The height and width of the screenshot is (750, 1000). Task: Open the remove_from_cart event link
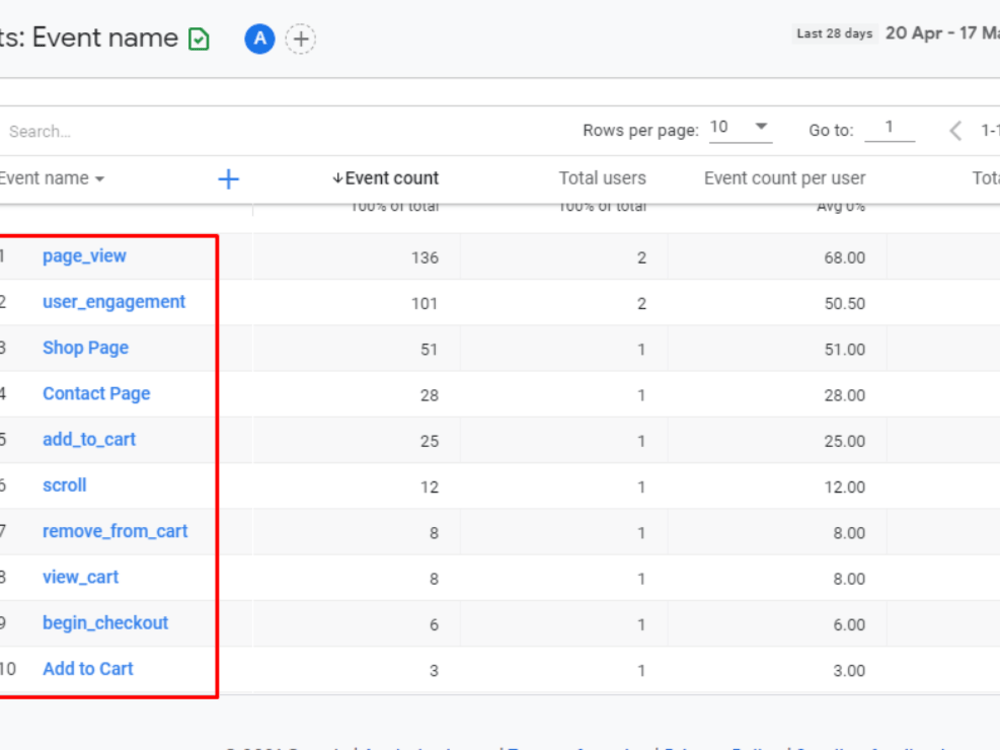[115, 531]
